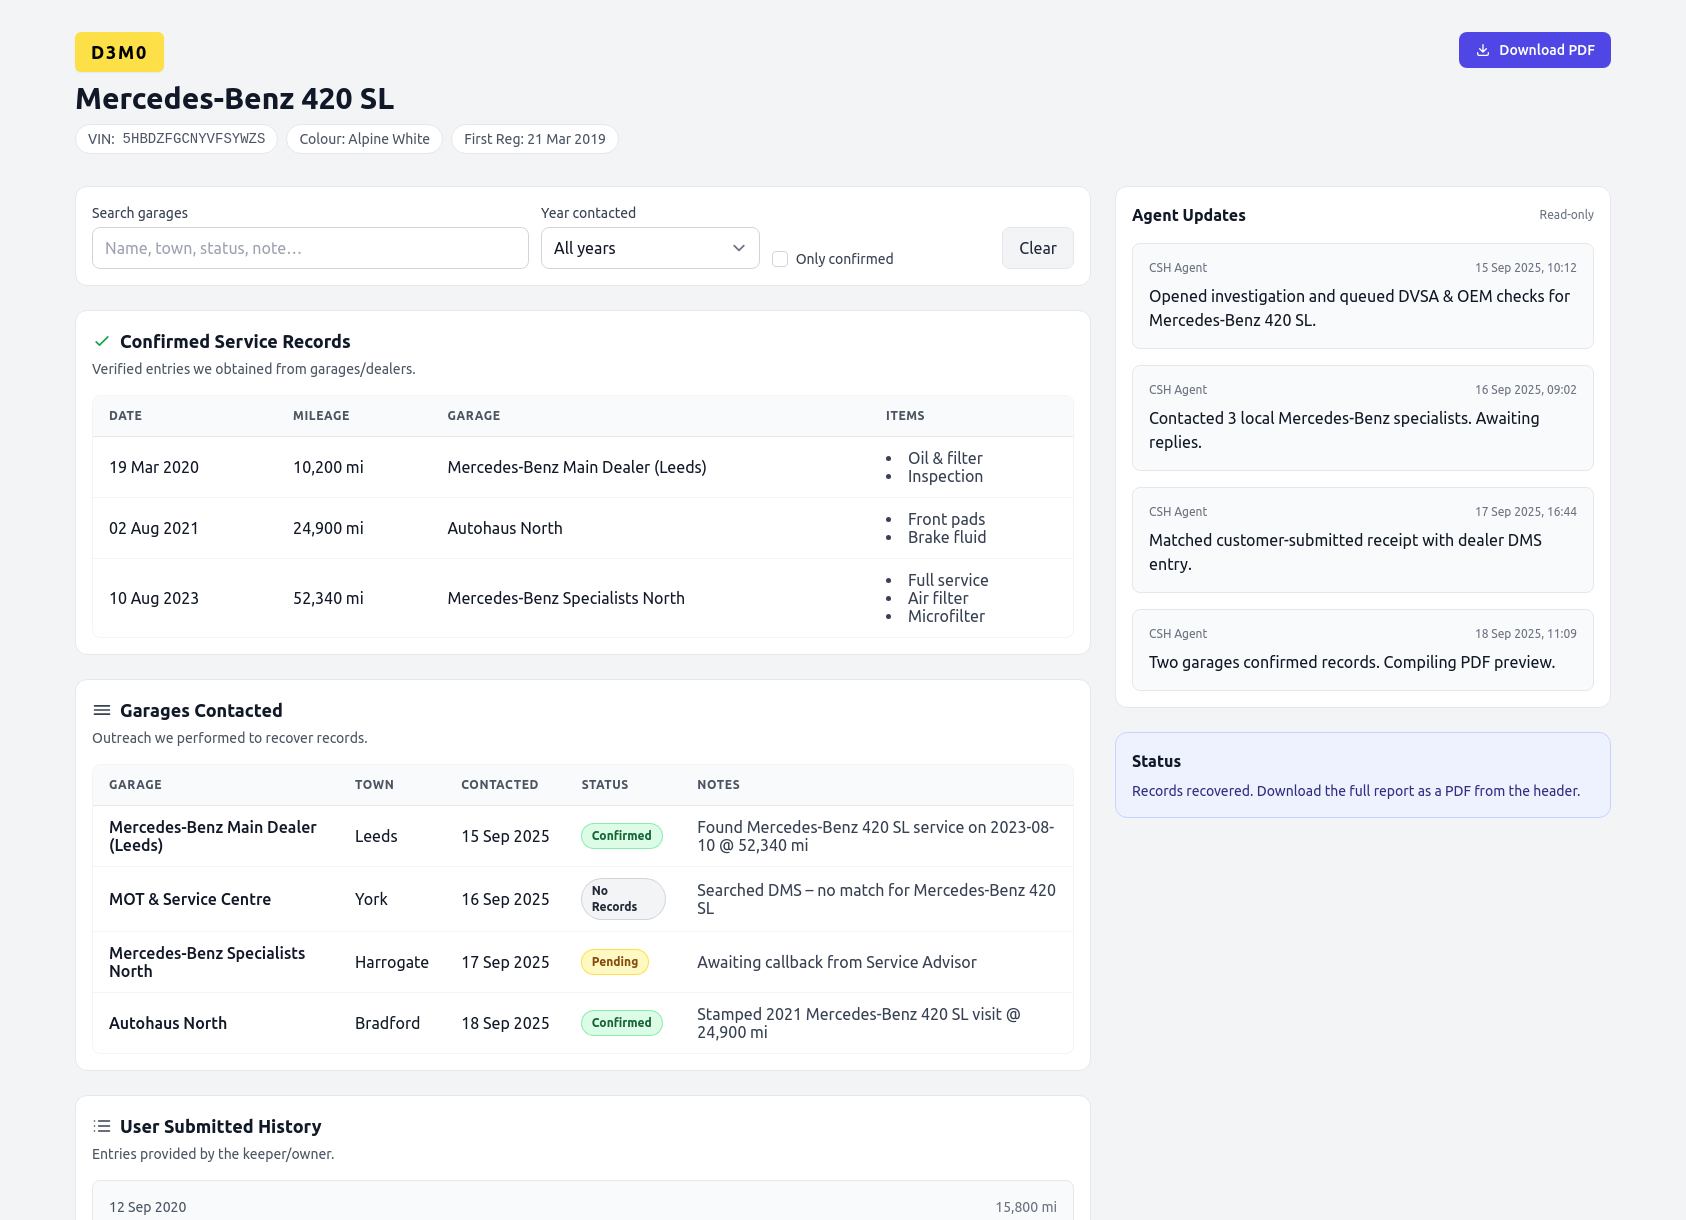Click the lines icon beside Garages Contacted
Screen dimensions: 1686x1220
point(102,711)
